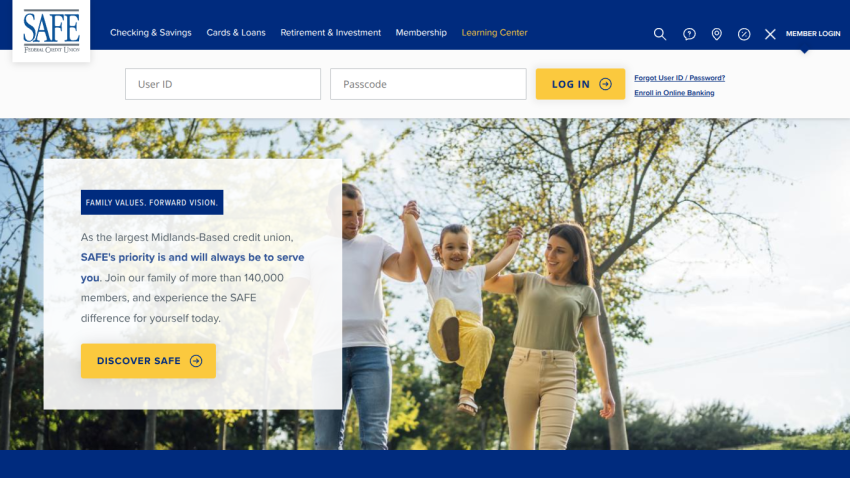Open Learning Center menu
The height and width of the screenshot is (478, 850).
(x=494, y=33)
